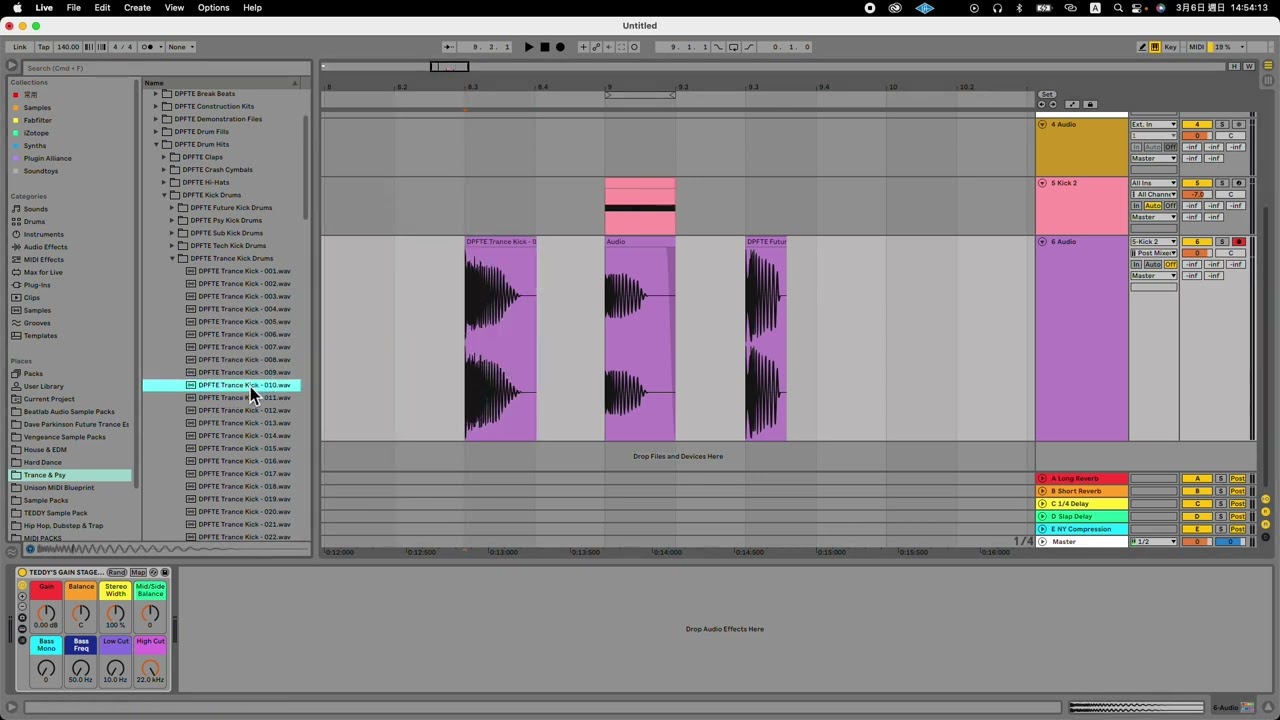Click 5 Kick 2 volume -7.0 slider
Viewport: 1280px width, 720px height.
1197,195
